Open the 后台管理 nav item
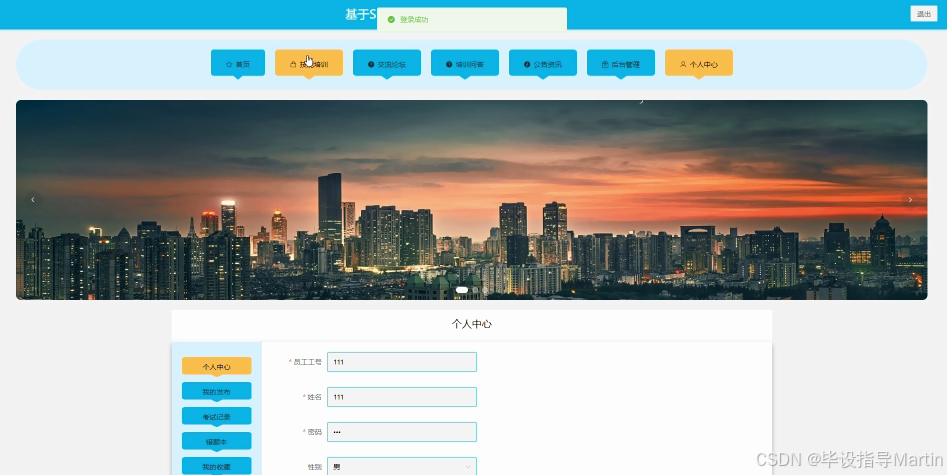This screenshot has height=475, width=947. coord(620,63)
